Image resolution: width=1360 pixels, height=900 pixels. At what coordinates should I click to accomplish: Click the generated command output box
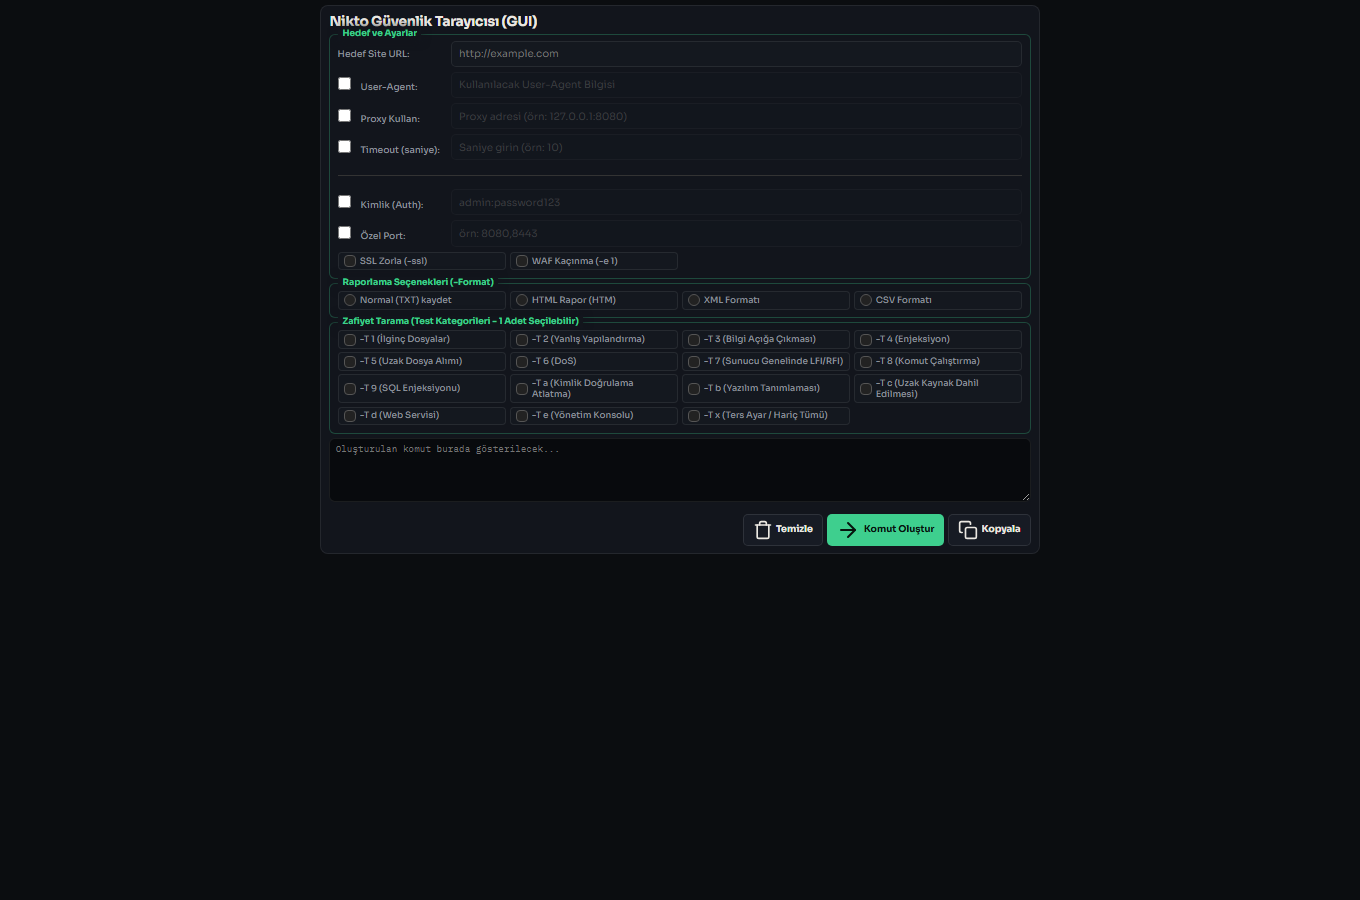[x=680, y=470]
